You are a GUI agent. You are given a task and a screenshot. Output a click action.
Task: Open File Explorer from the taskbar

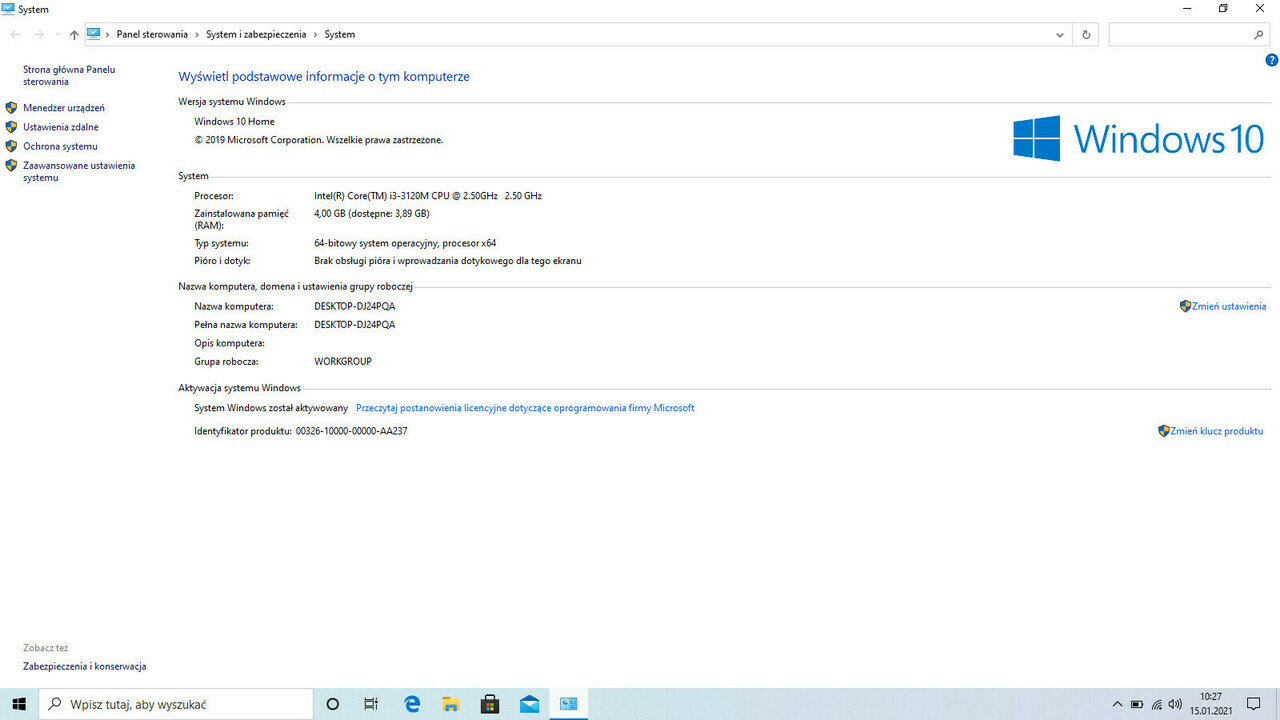click(450, 704)
